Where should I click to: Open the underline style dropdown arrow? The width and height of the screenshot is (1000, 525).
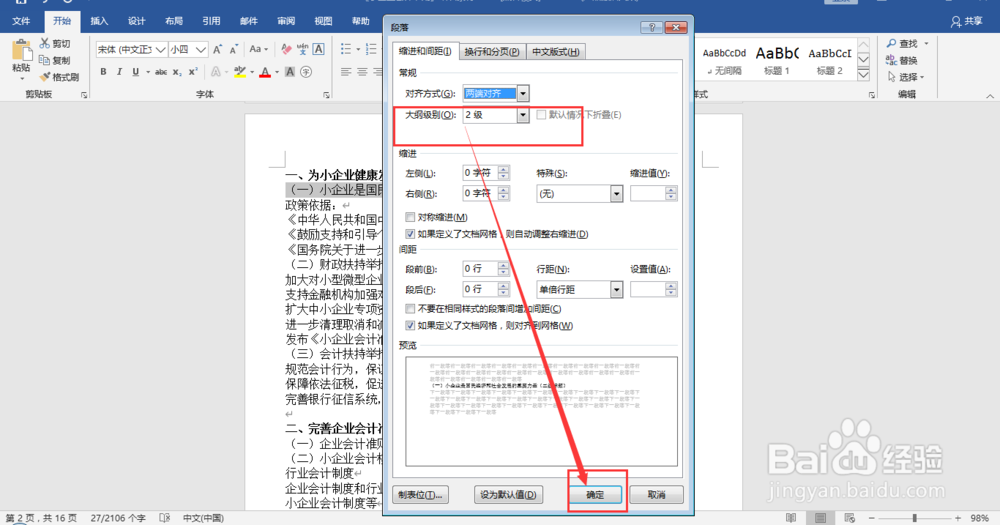tap(148, 72)
